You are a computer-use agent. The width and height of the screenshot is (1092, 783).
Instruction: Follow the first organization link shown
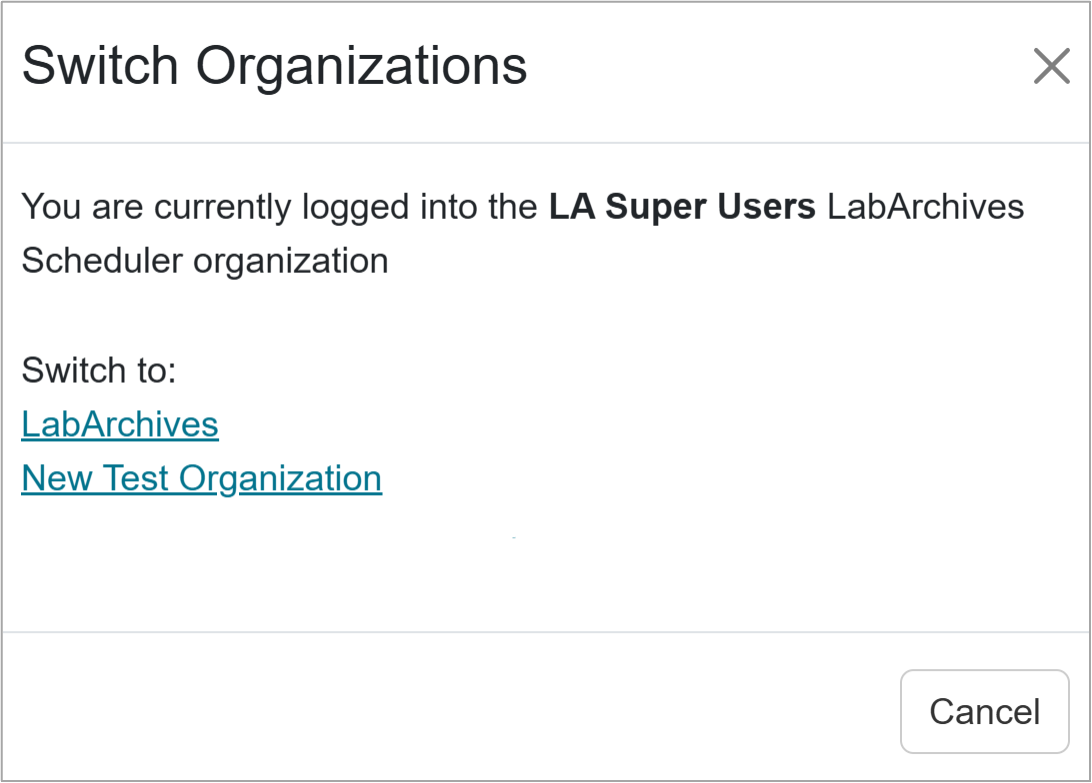[x=119, y=424]
